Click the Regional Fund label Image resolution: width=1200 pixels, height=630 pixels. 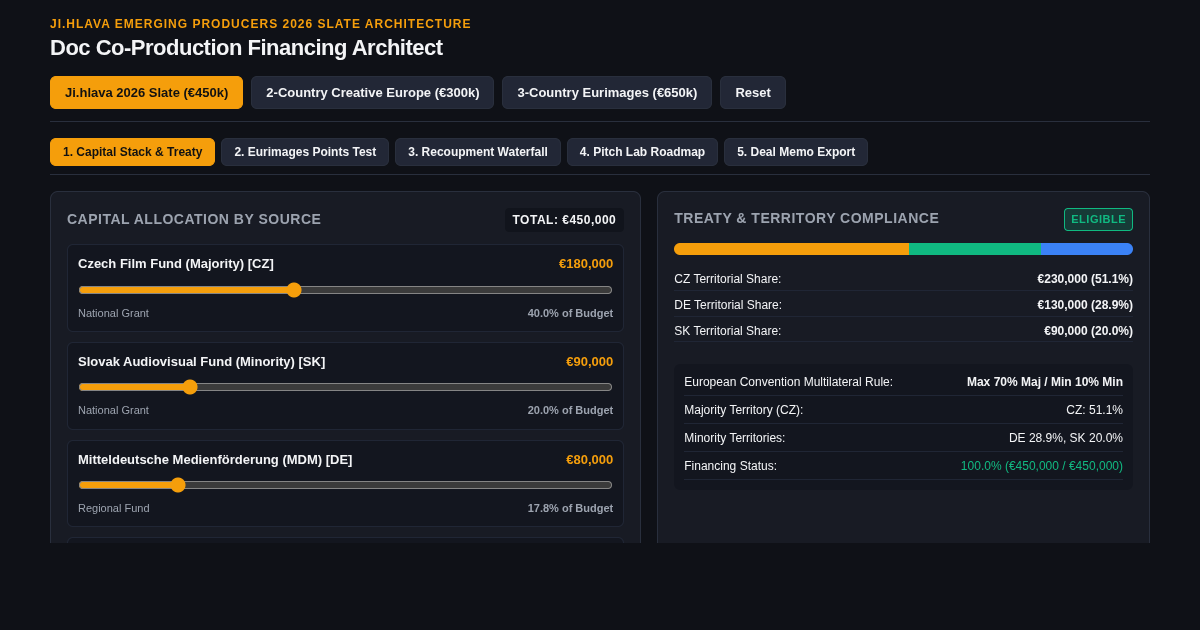114,508
